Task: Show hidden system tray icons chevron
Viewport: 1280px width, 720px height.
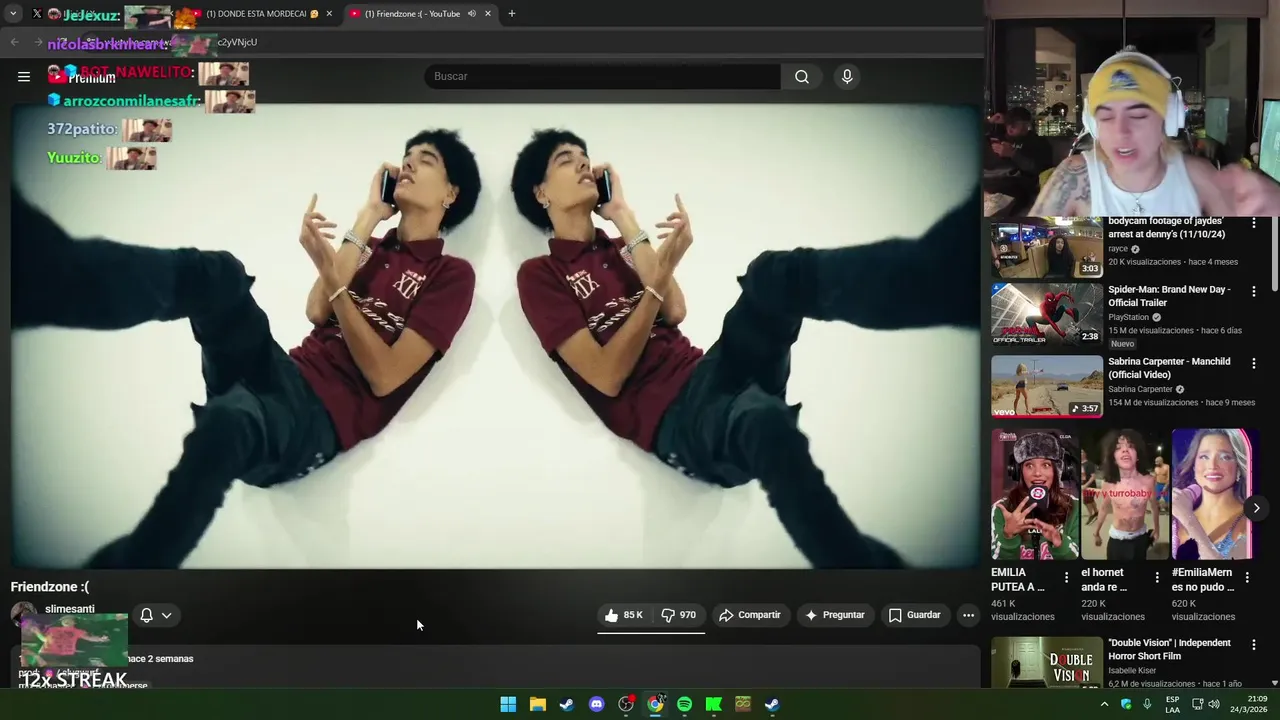Action: pyautogui.click(x=1104, y=704)
